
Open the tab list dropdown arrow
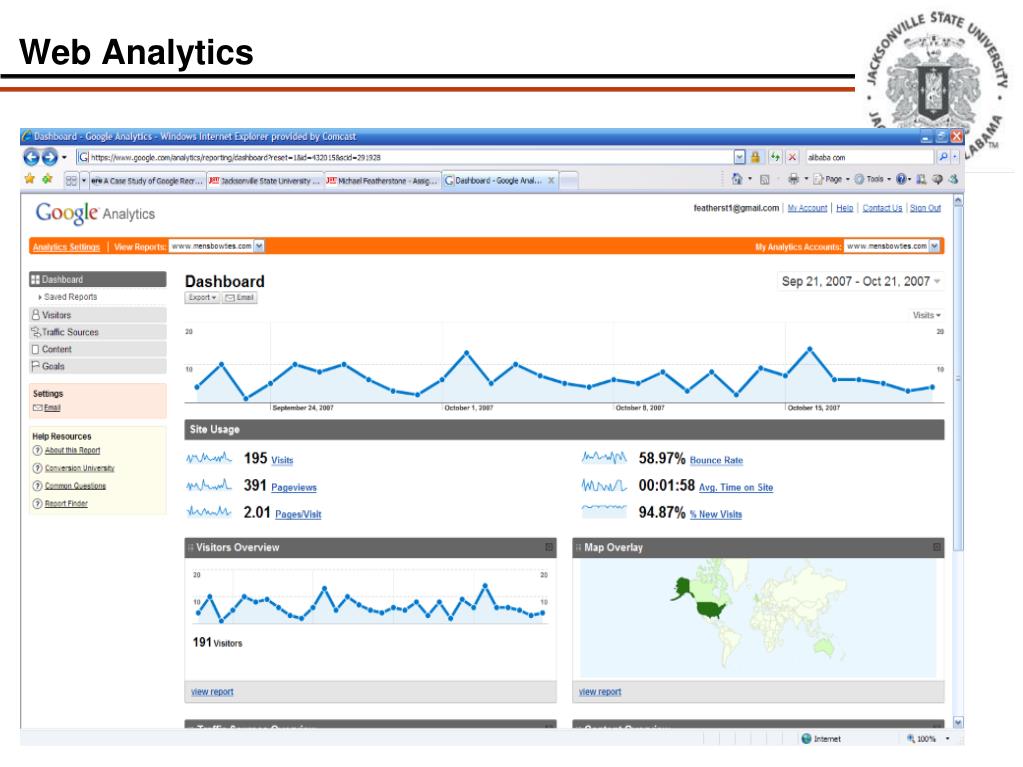coord(84,181)
